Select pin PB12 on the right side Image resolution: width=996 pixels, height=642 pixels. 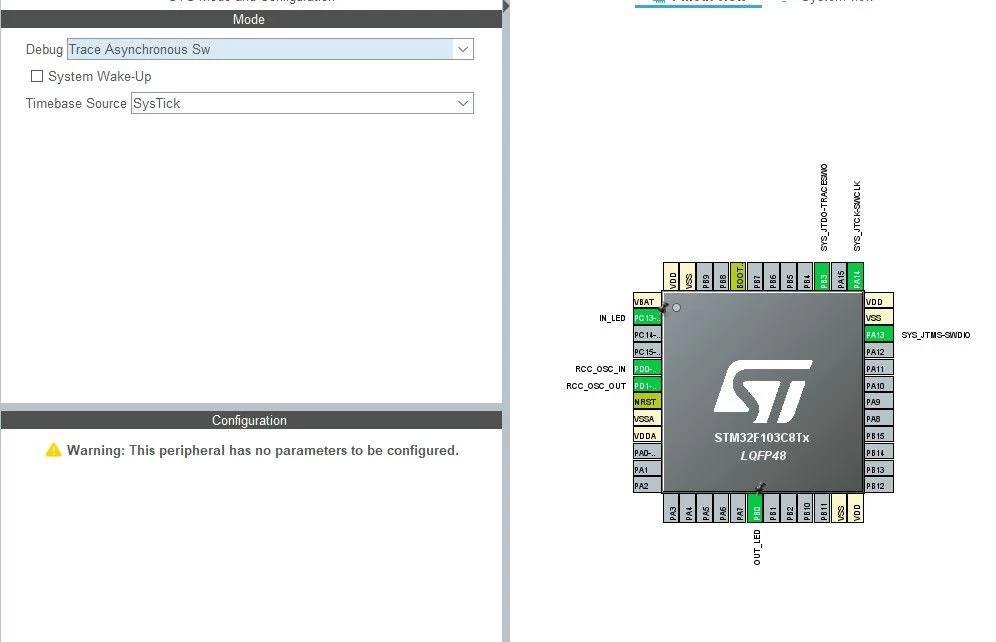click(x=879, y=486)
